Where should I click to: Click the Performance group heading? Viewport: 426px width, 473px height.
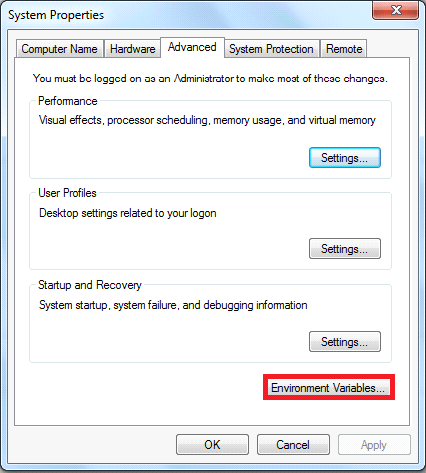point(68,101)
